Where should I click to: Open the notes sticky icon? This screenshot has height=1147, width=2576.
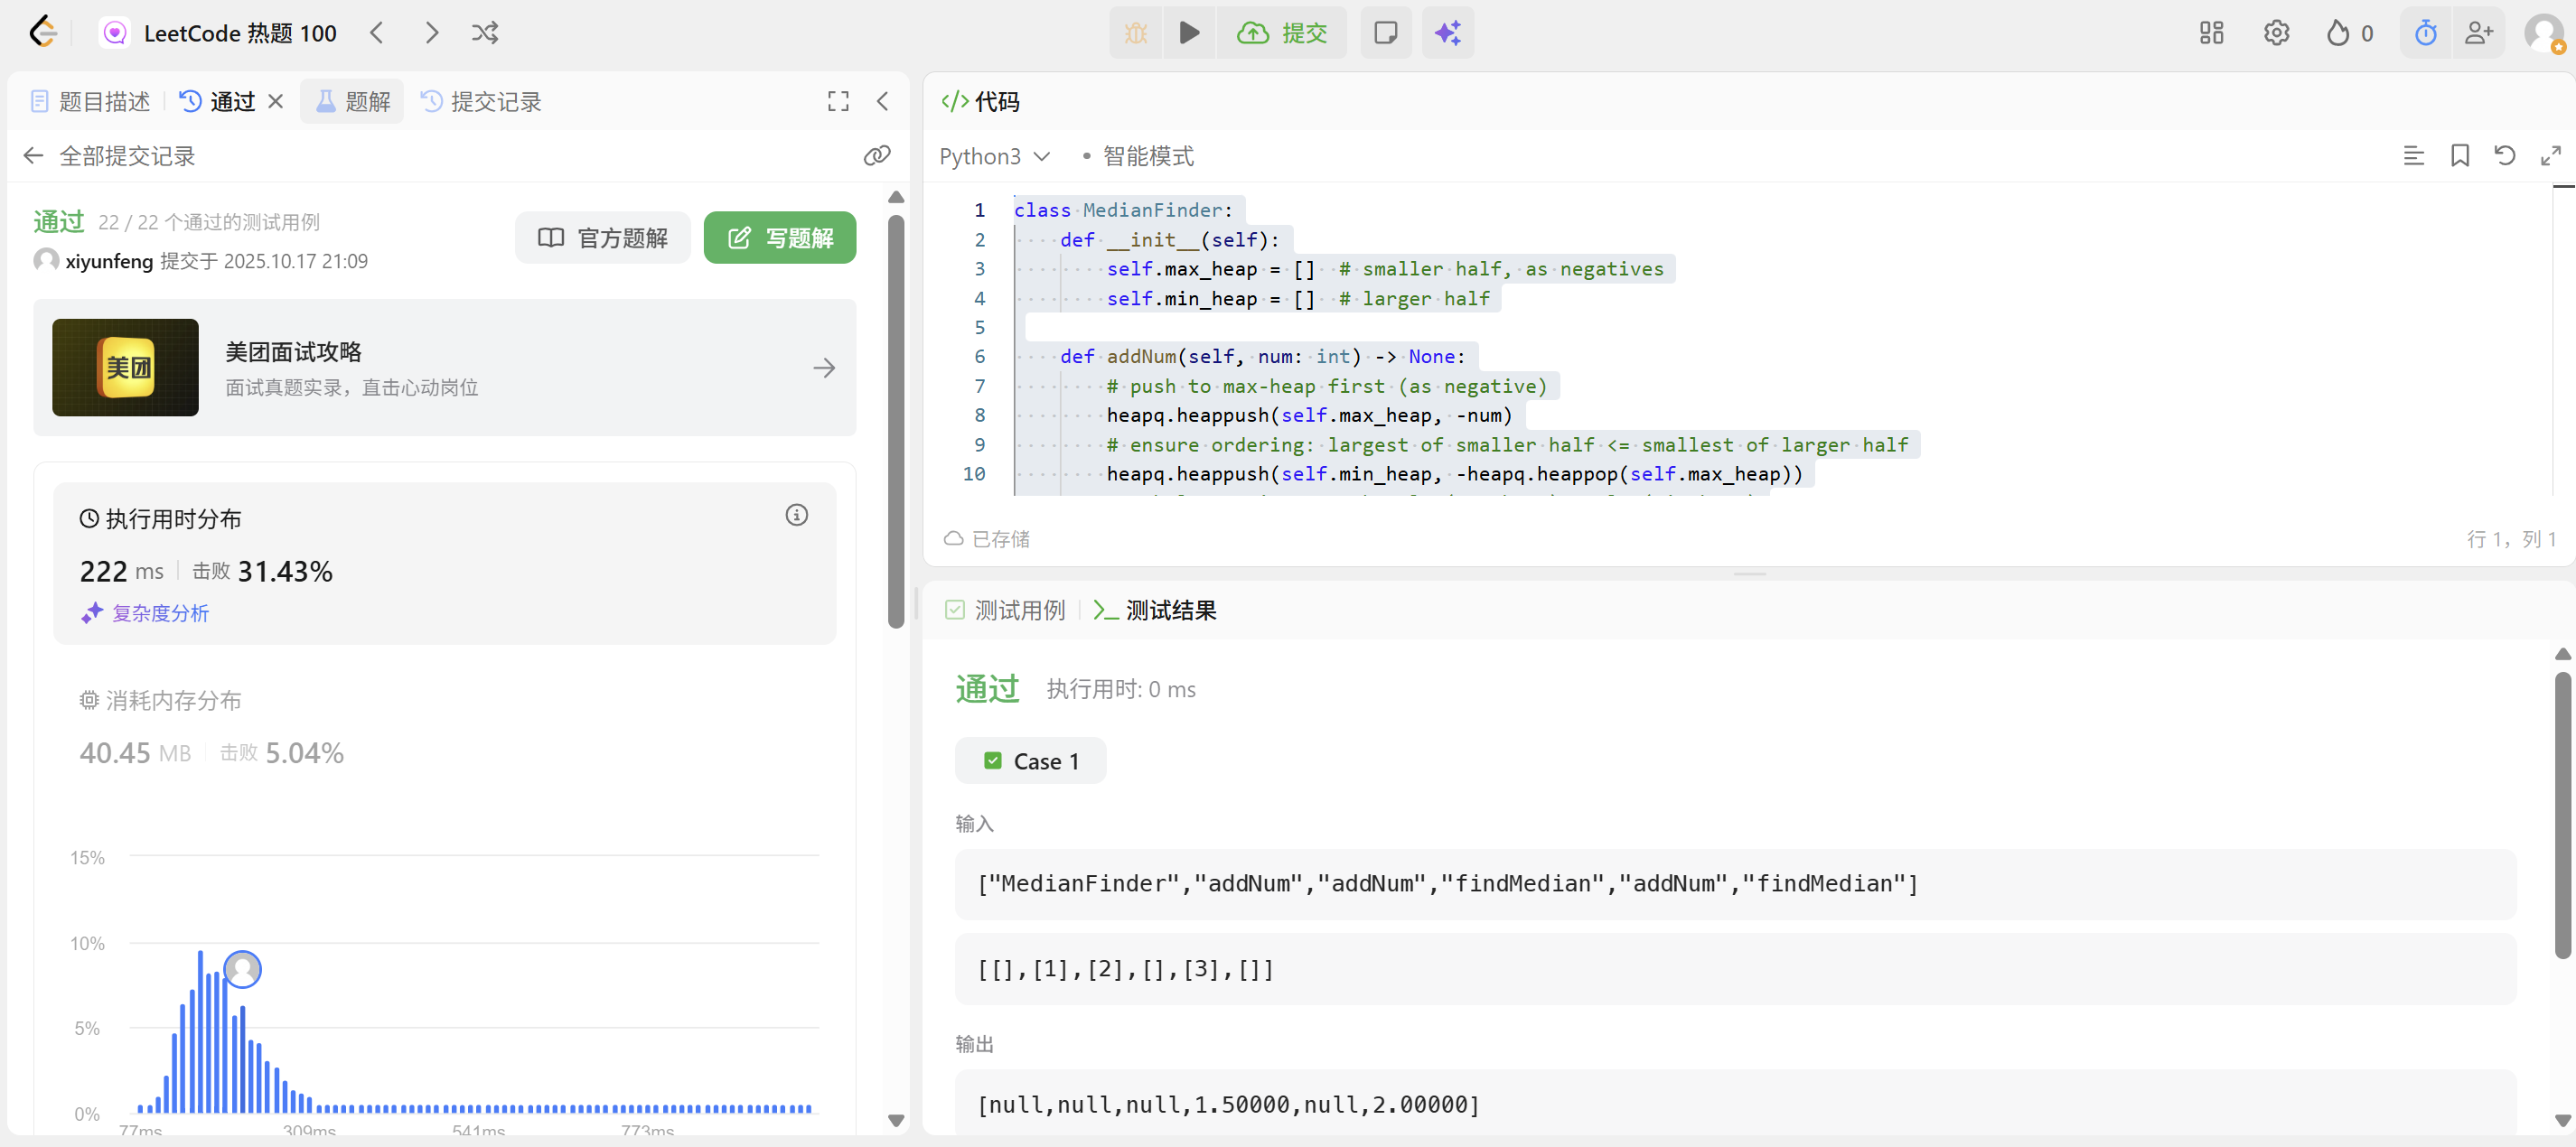pyautogui.click(x=1385, y=33)
